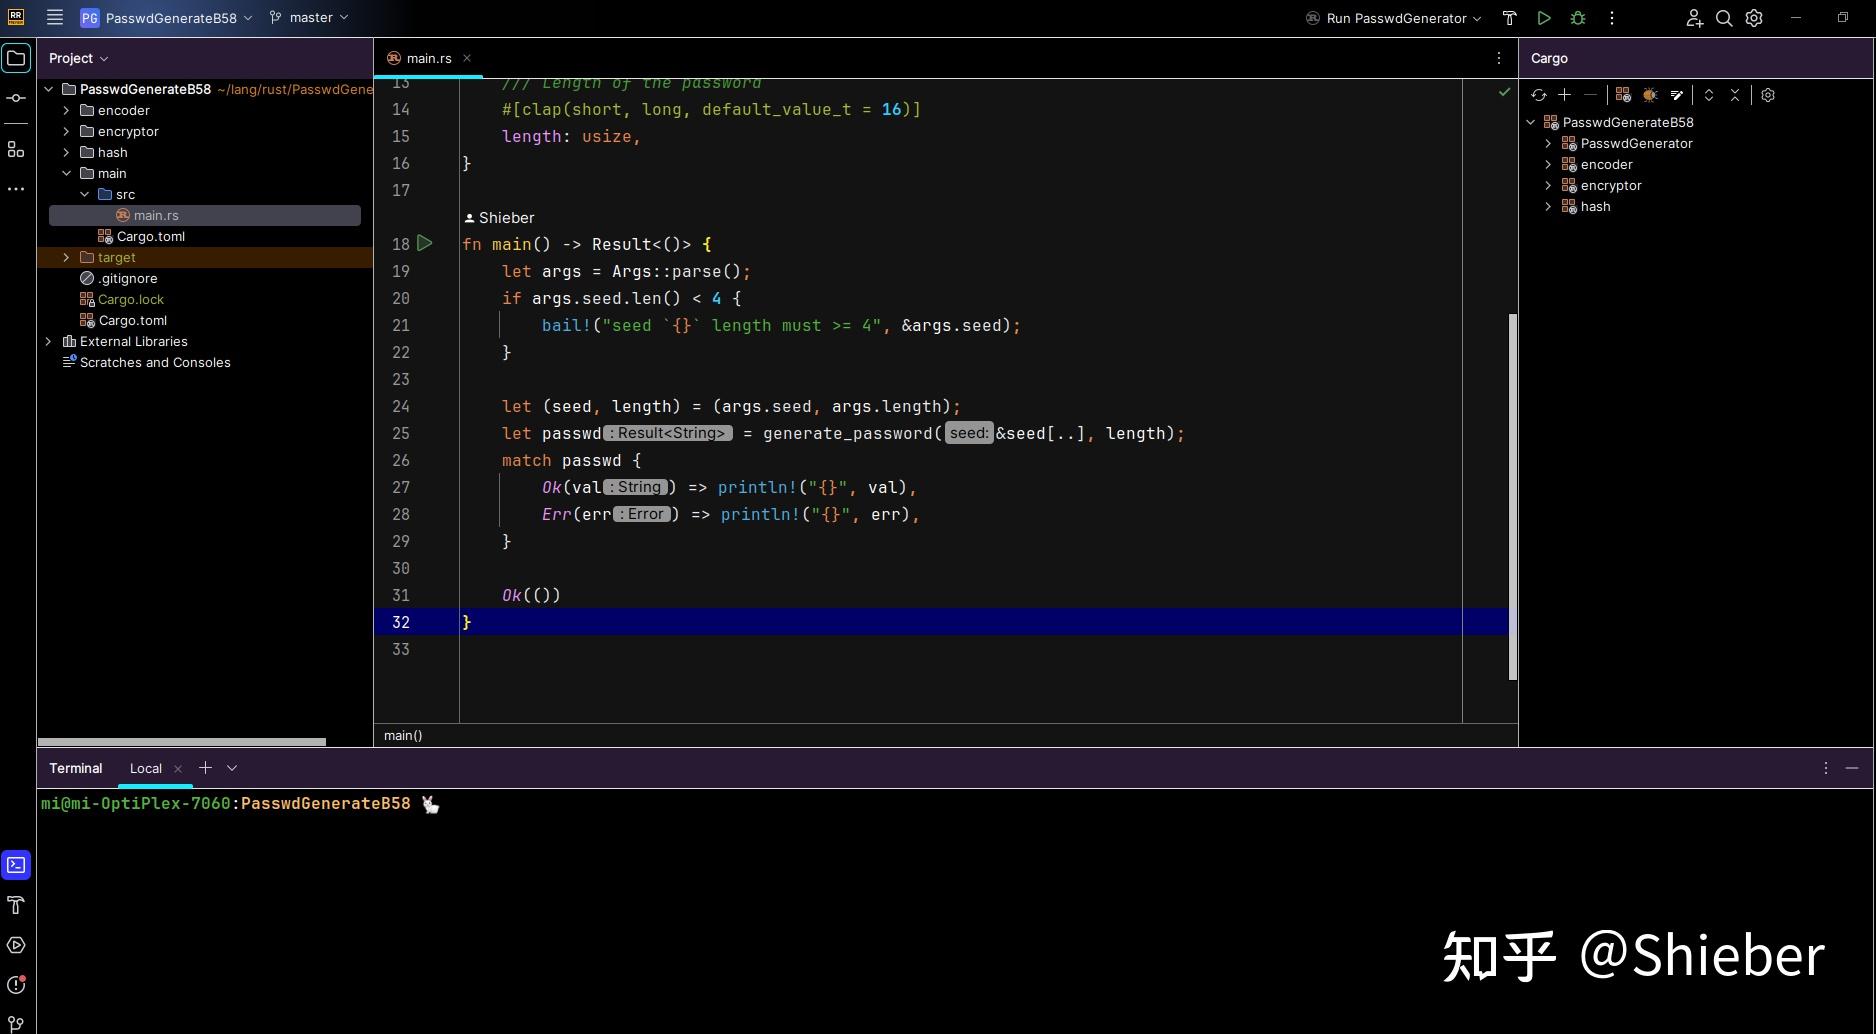Viewport: 1876px width, 1034px height.
Task: Select the Local terminal tab
Action: 145,768
